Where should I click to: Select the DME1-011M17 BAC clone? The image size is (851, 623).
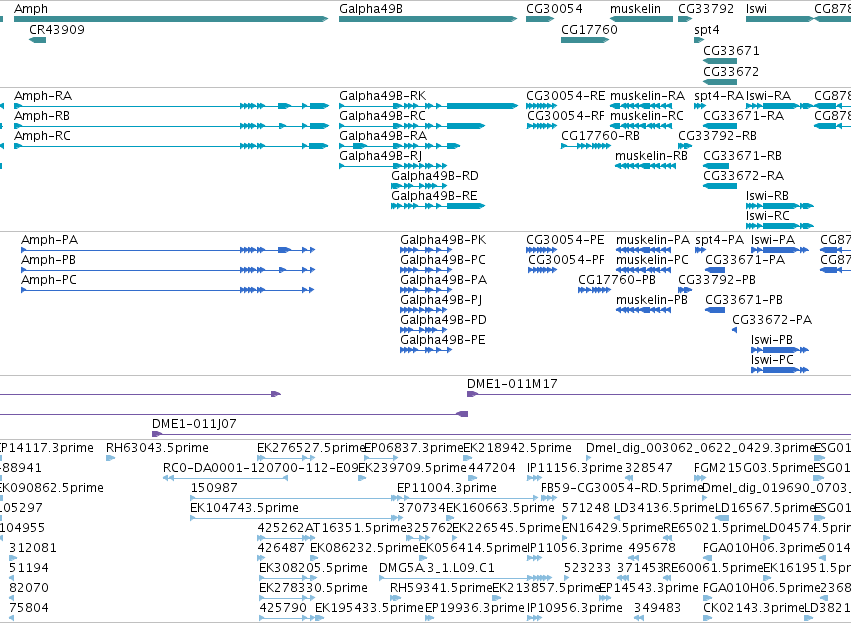click(659, 395)
